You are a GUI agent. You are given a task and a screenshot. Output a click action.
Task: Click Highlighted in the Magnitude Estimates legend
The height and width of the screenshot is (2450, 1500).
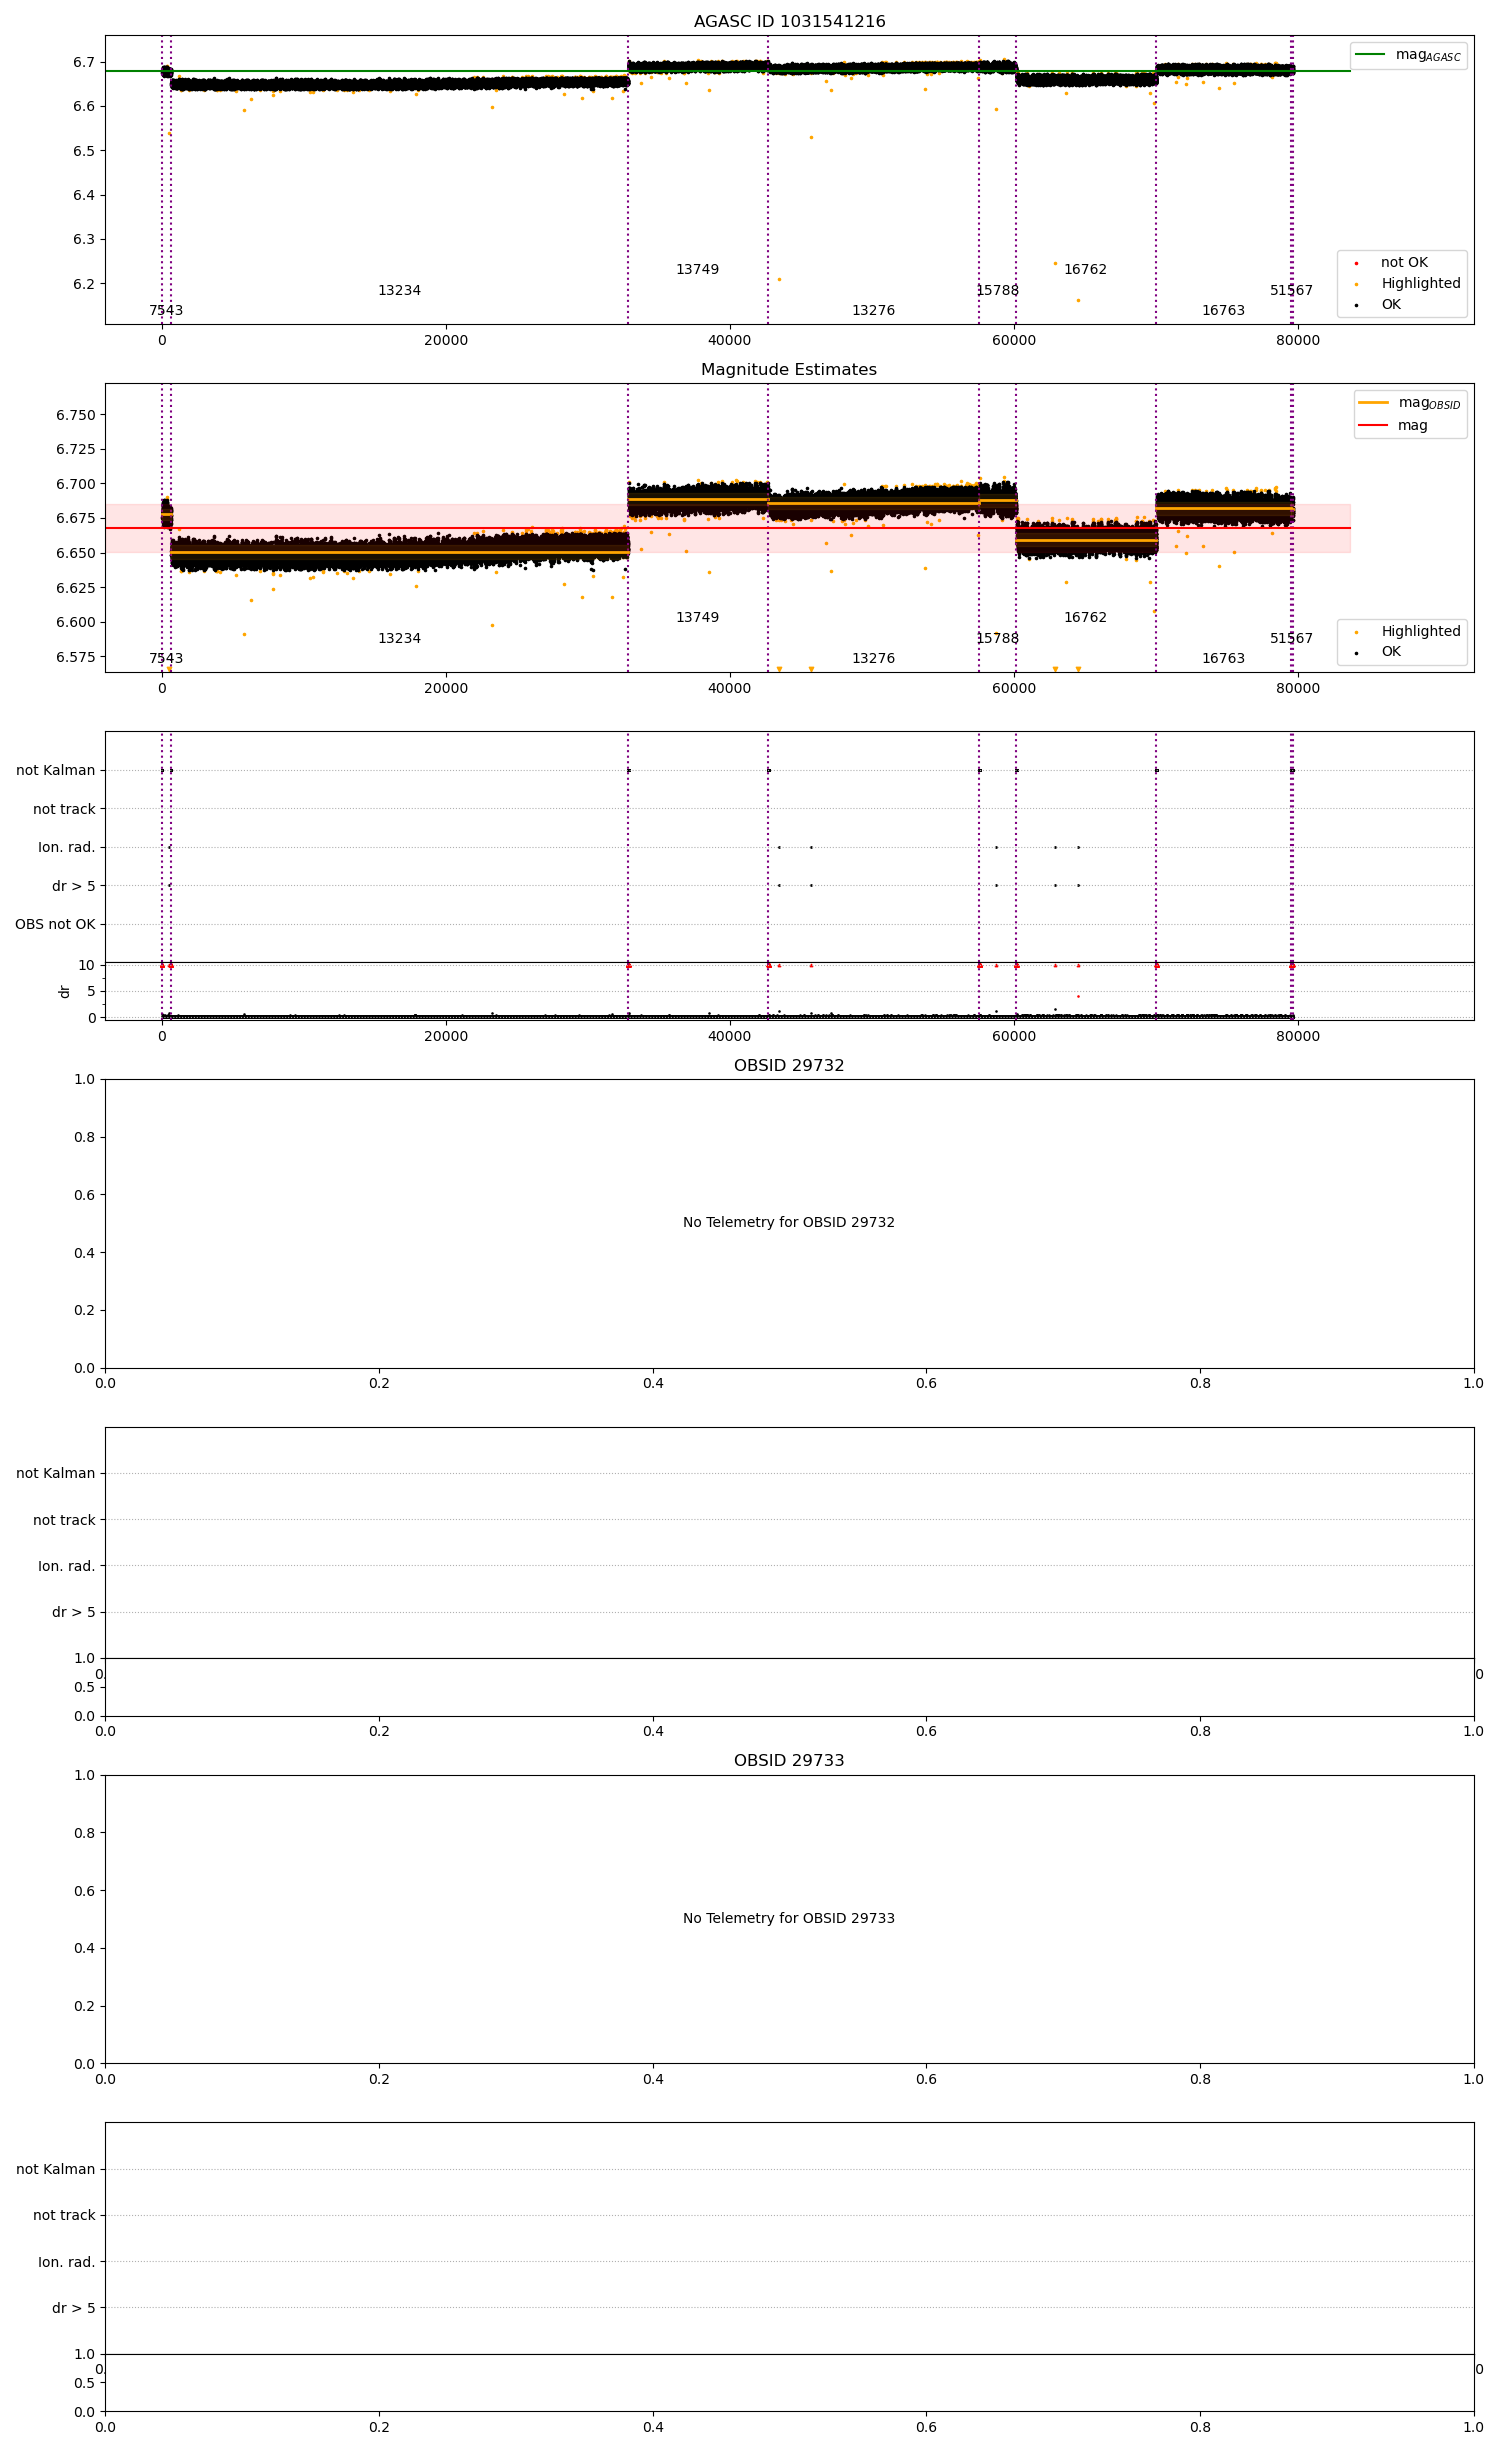pos(1408,631)
